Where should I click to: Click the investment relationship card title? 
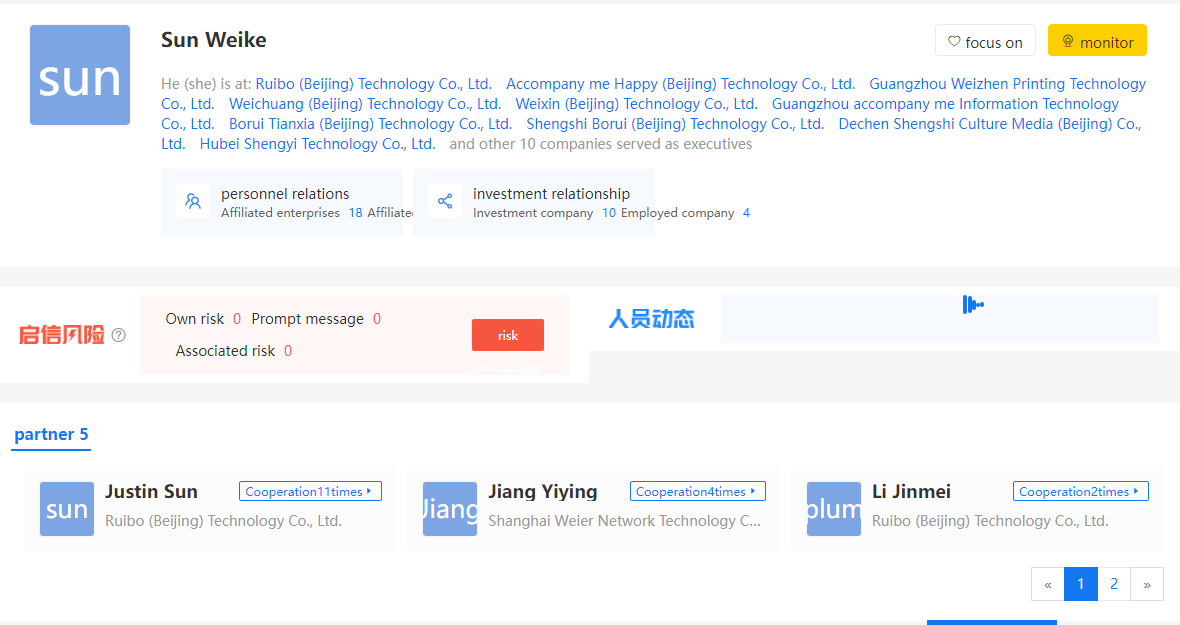552,194
